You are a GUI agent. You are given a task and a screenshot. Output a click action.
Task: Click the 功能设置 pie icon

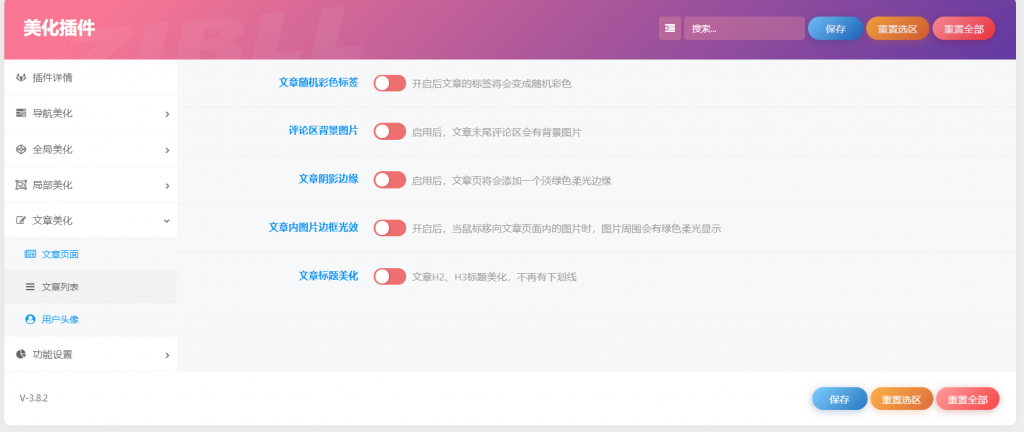tap(21, 354)
